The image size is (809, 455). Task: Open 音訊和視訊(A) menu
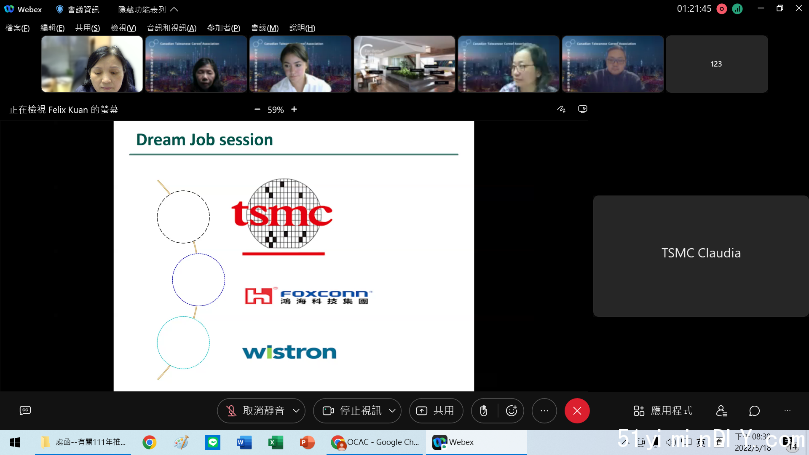click(x=171, y=28)
